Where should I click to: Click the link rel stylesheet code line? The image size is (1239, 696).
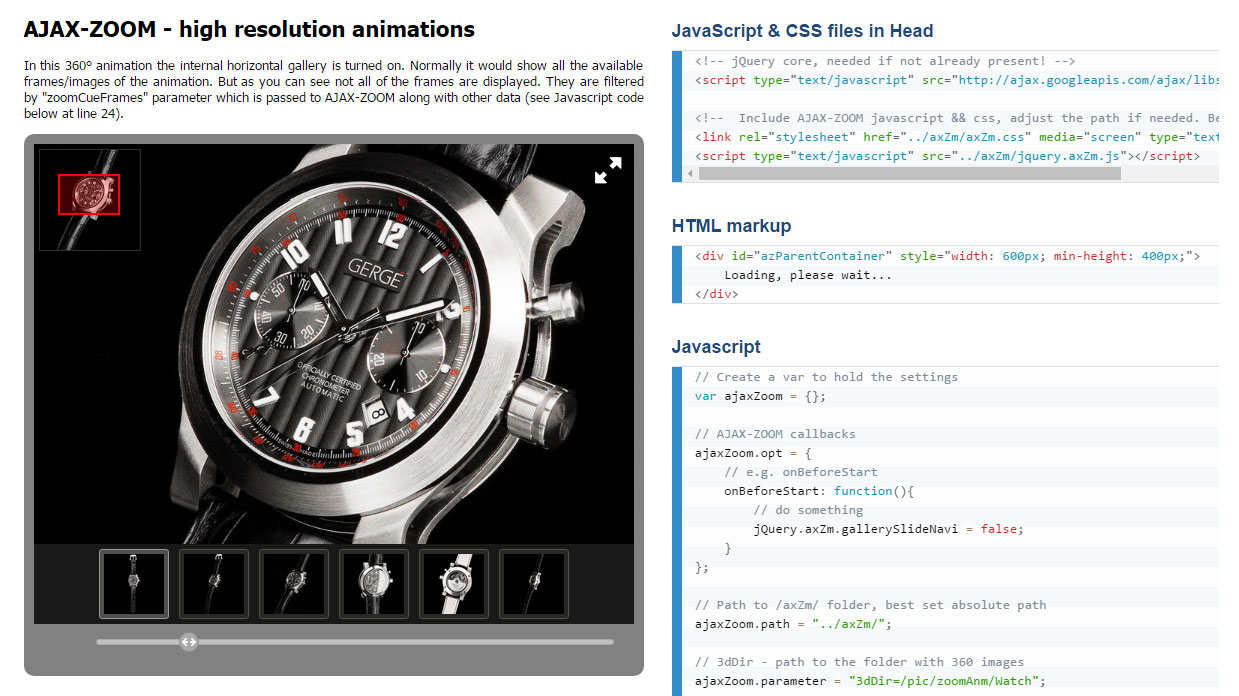coord(956,137)
